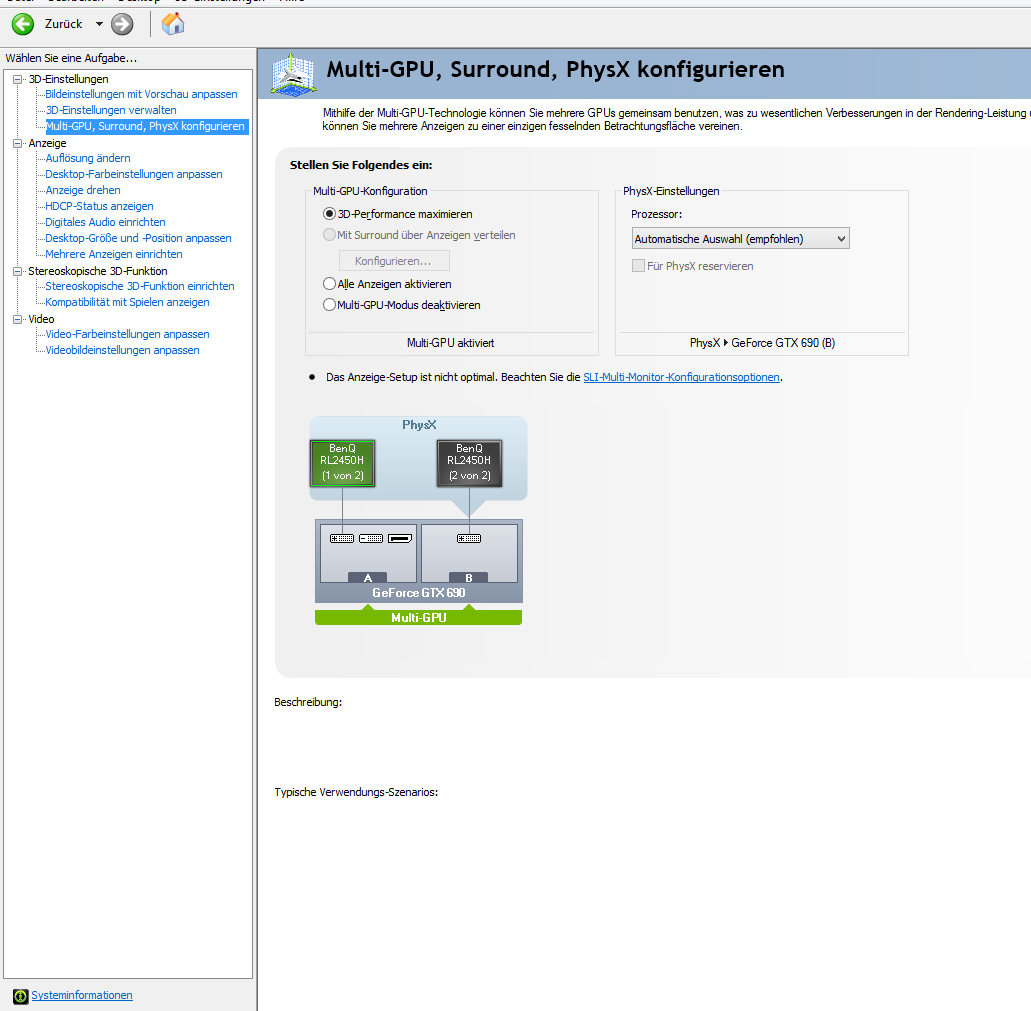Open Auflösung ändern
Image resolution: width=1031 pixels, height=1011 pixels.
[x=87, y=158]
